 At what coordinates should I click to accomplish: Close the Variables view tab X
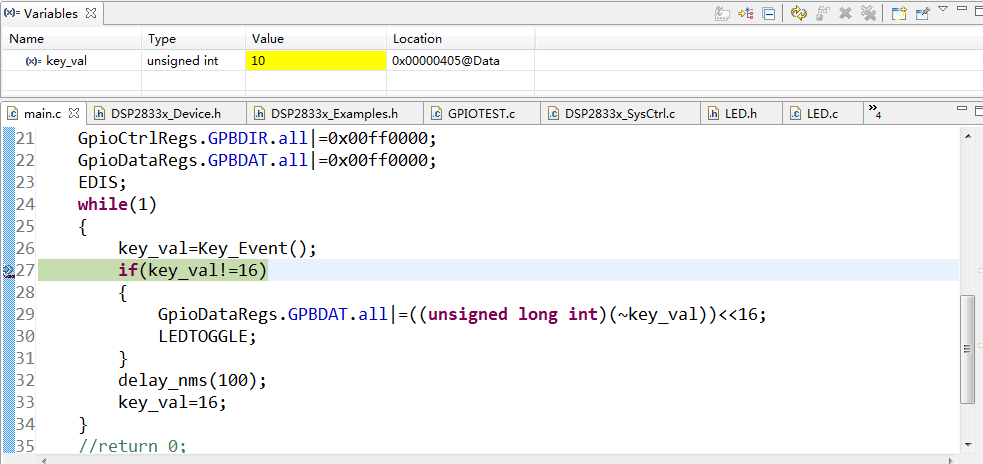pos(91,13)
